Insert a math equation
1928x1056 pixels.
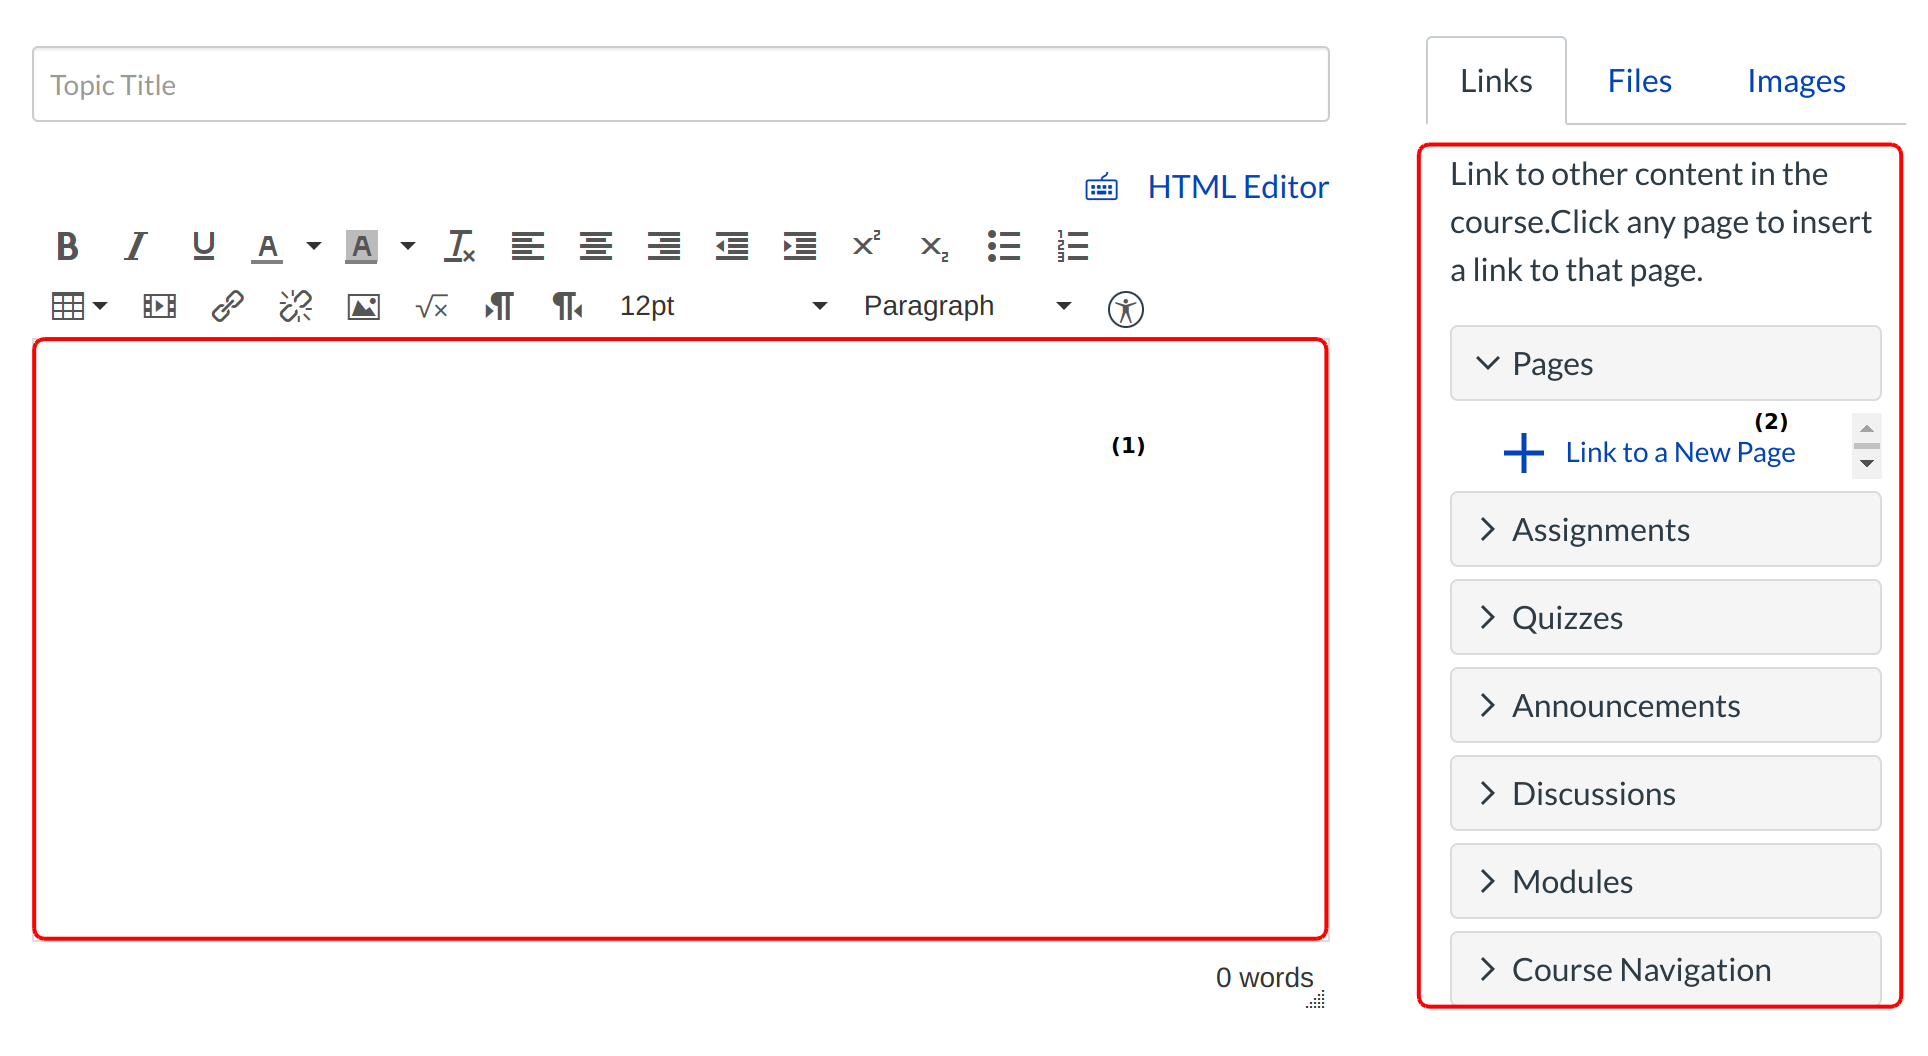[431, 307]
